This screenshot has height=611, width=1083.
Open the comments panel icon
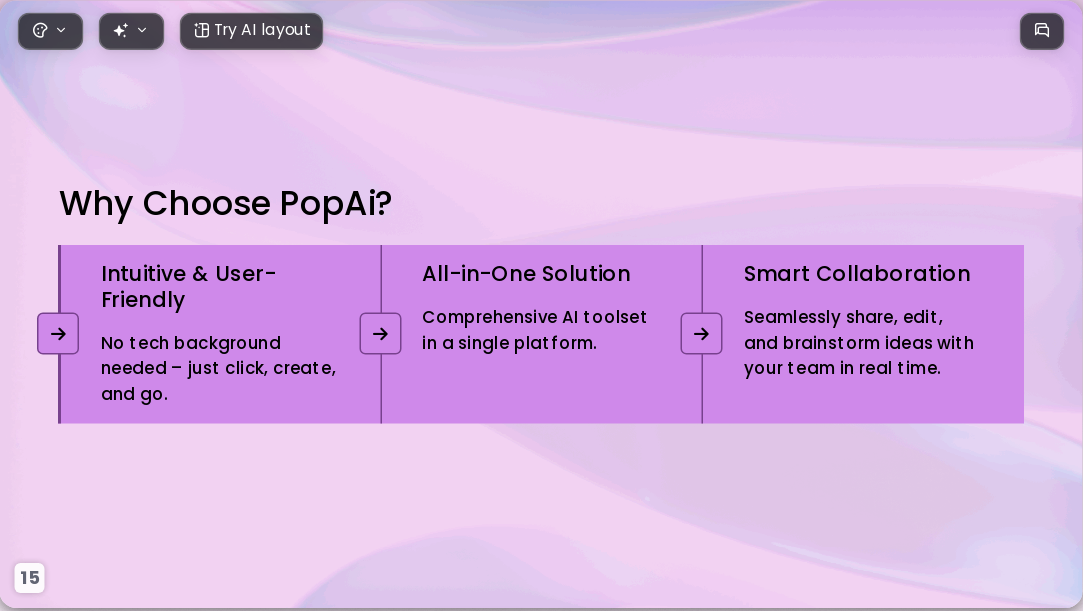coord(1042,31)
